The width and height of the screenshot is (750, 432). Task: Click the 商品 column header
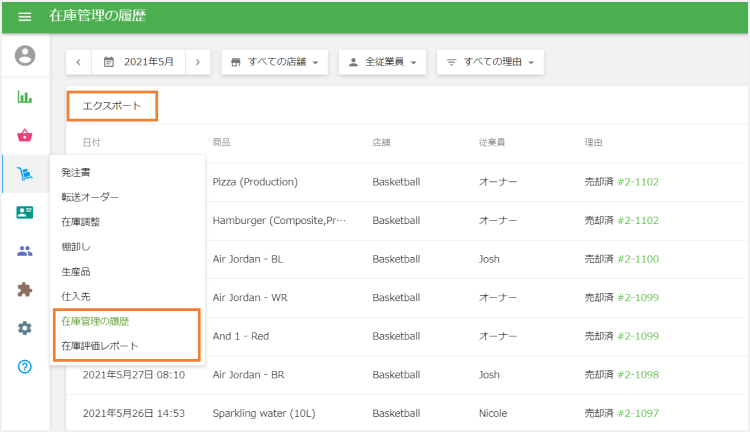click(221, 142)
